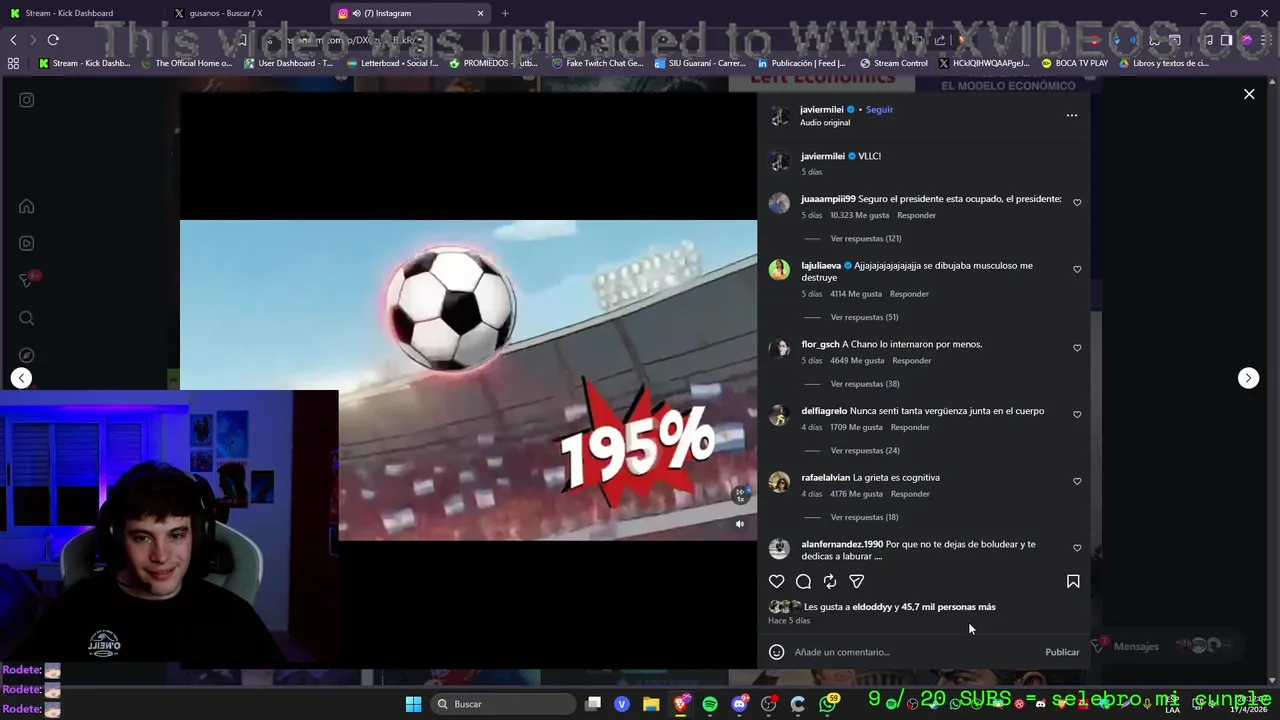Click Seguir to follow javiermilei
Screen dimensions: 1280x720
(x=880, y=110)
